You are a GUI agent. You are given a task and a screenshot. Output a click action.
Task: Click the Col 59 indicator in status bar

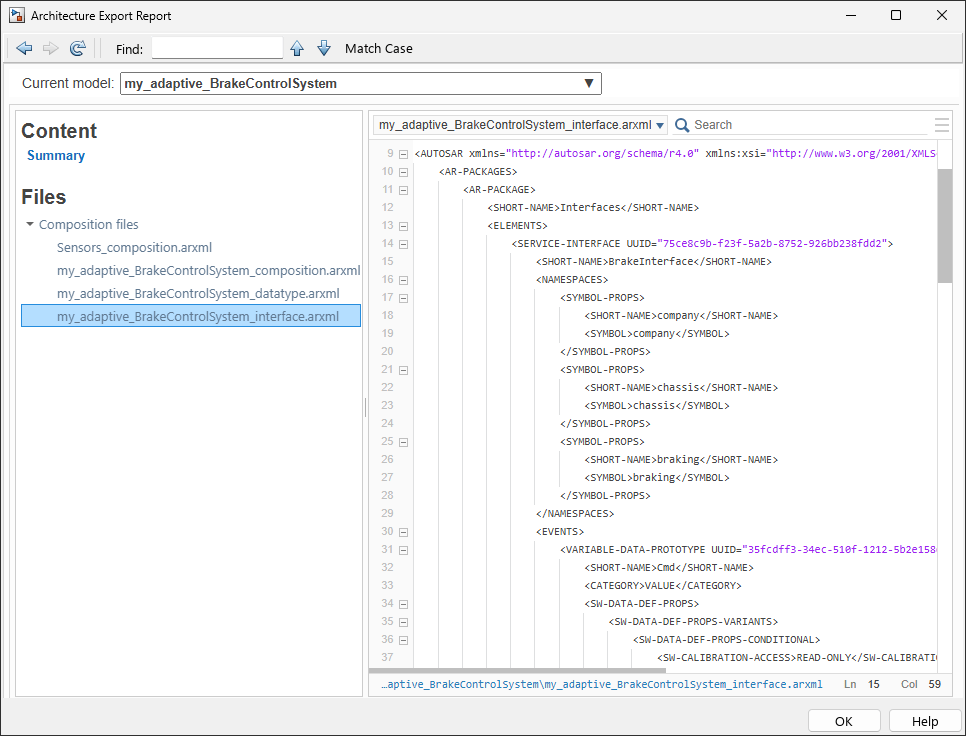pyautogui.click(x=920, y=684)
